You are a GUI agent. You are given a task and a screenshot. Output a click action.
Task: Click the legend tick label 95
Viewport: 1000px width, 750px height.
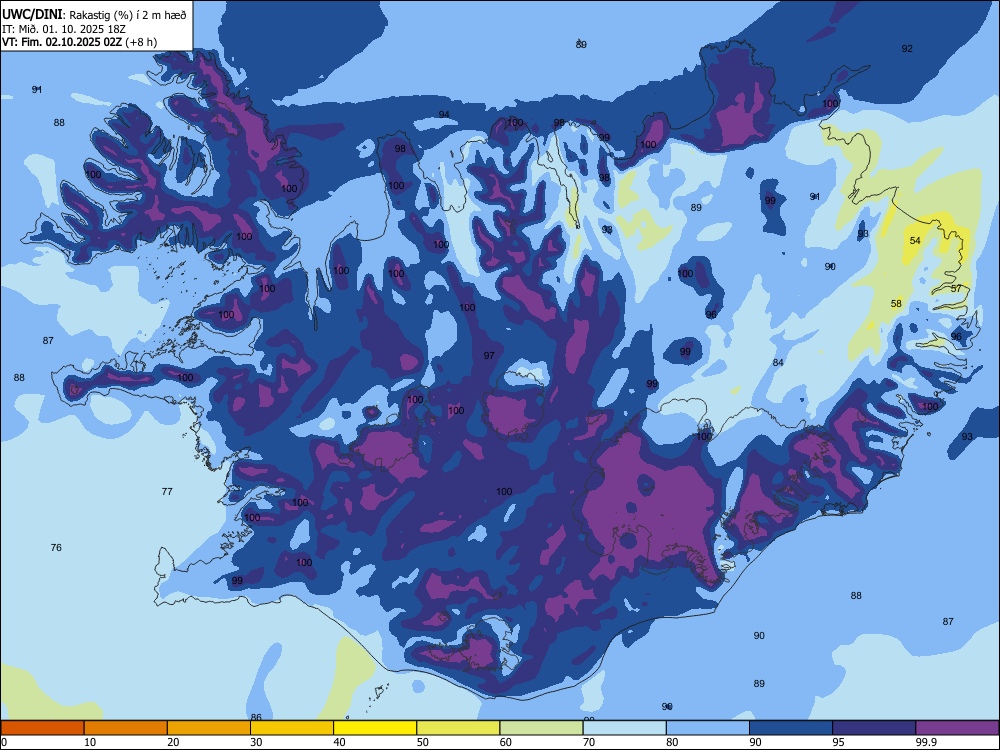pos(839,742)
